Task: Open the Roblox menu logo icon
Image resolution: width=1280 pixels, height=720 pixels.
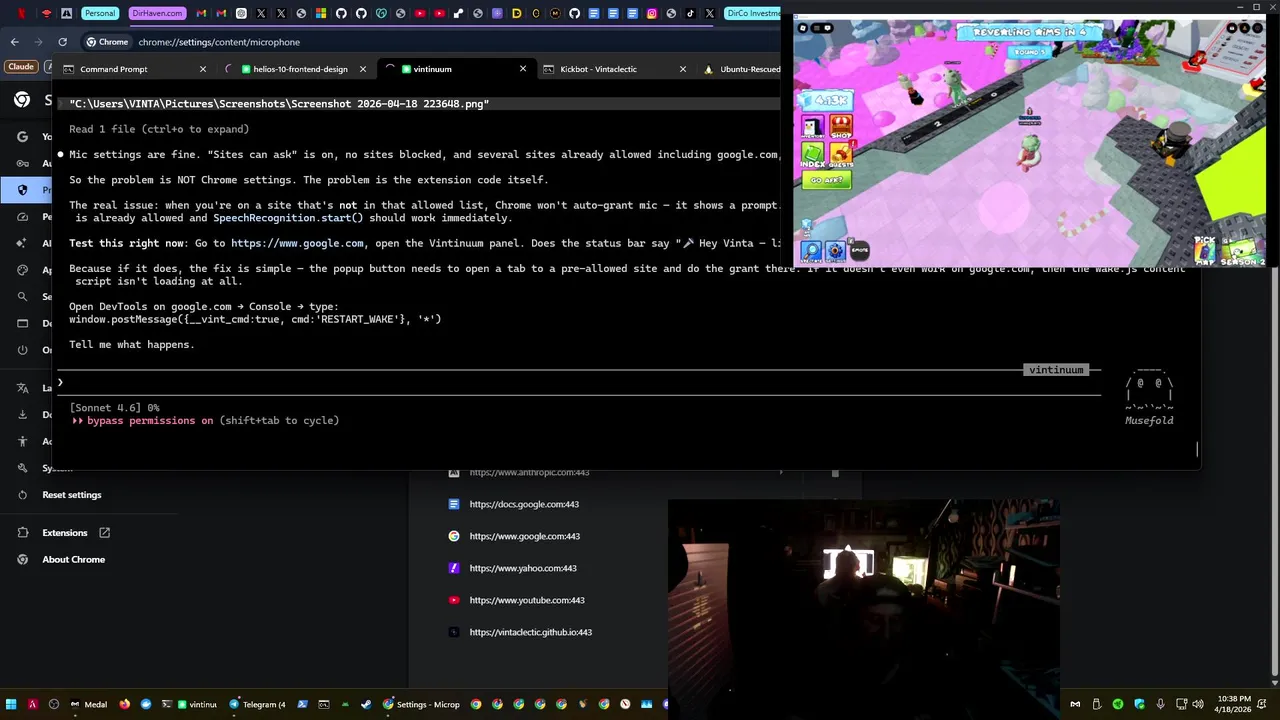Action: click(x=803, y=28)
